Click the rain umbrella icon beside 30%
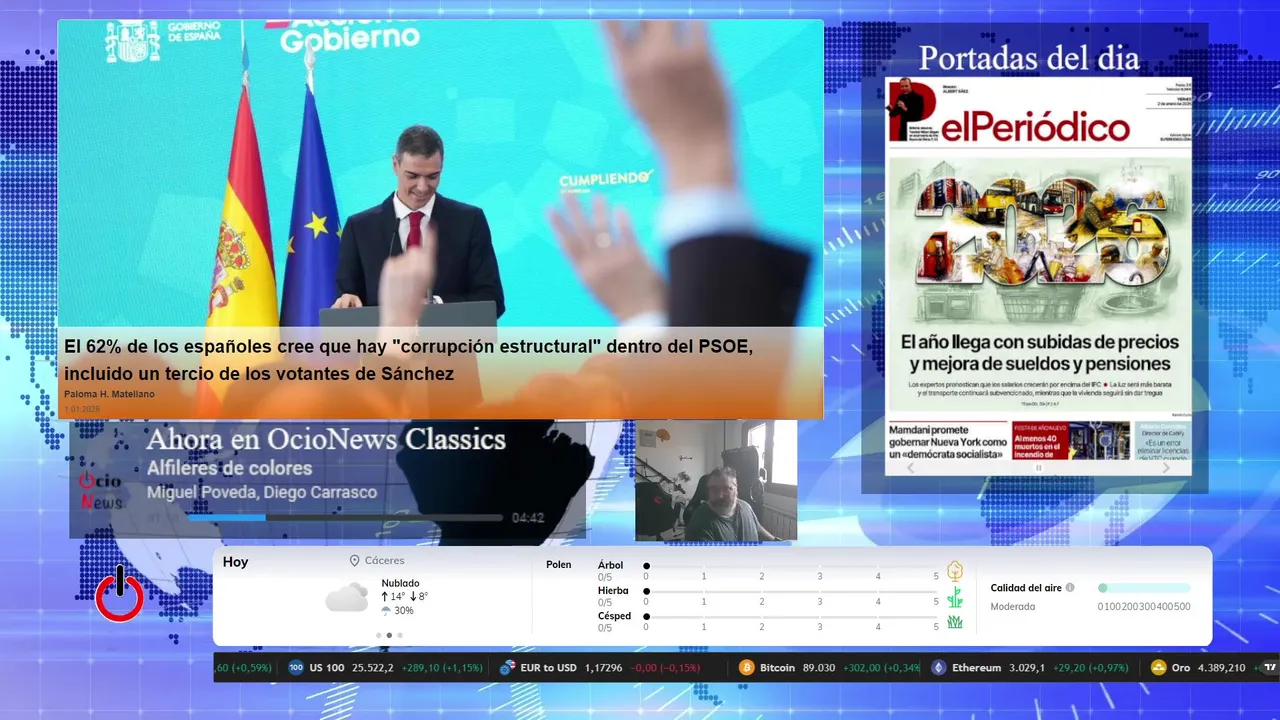The height and width of the screenshot is (720, 1280). pyautogui.click(x=386, y=610)
